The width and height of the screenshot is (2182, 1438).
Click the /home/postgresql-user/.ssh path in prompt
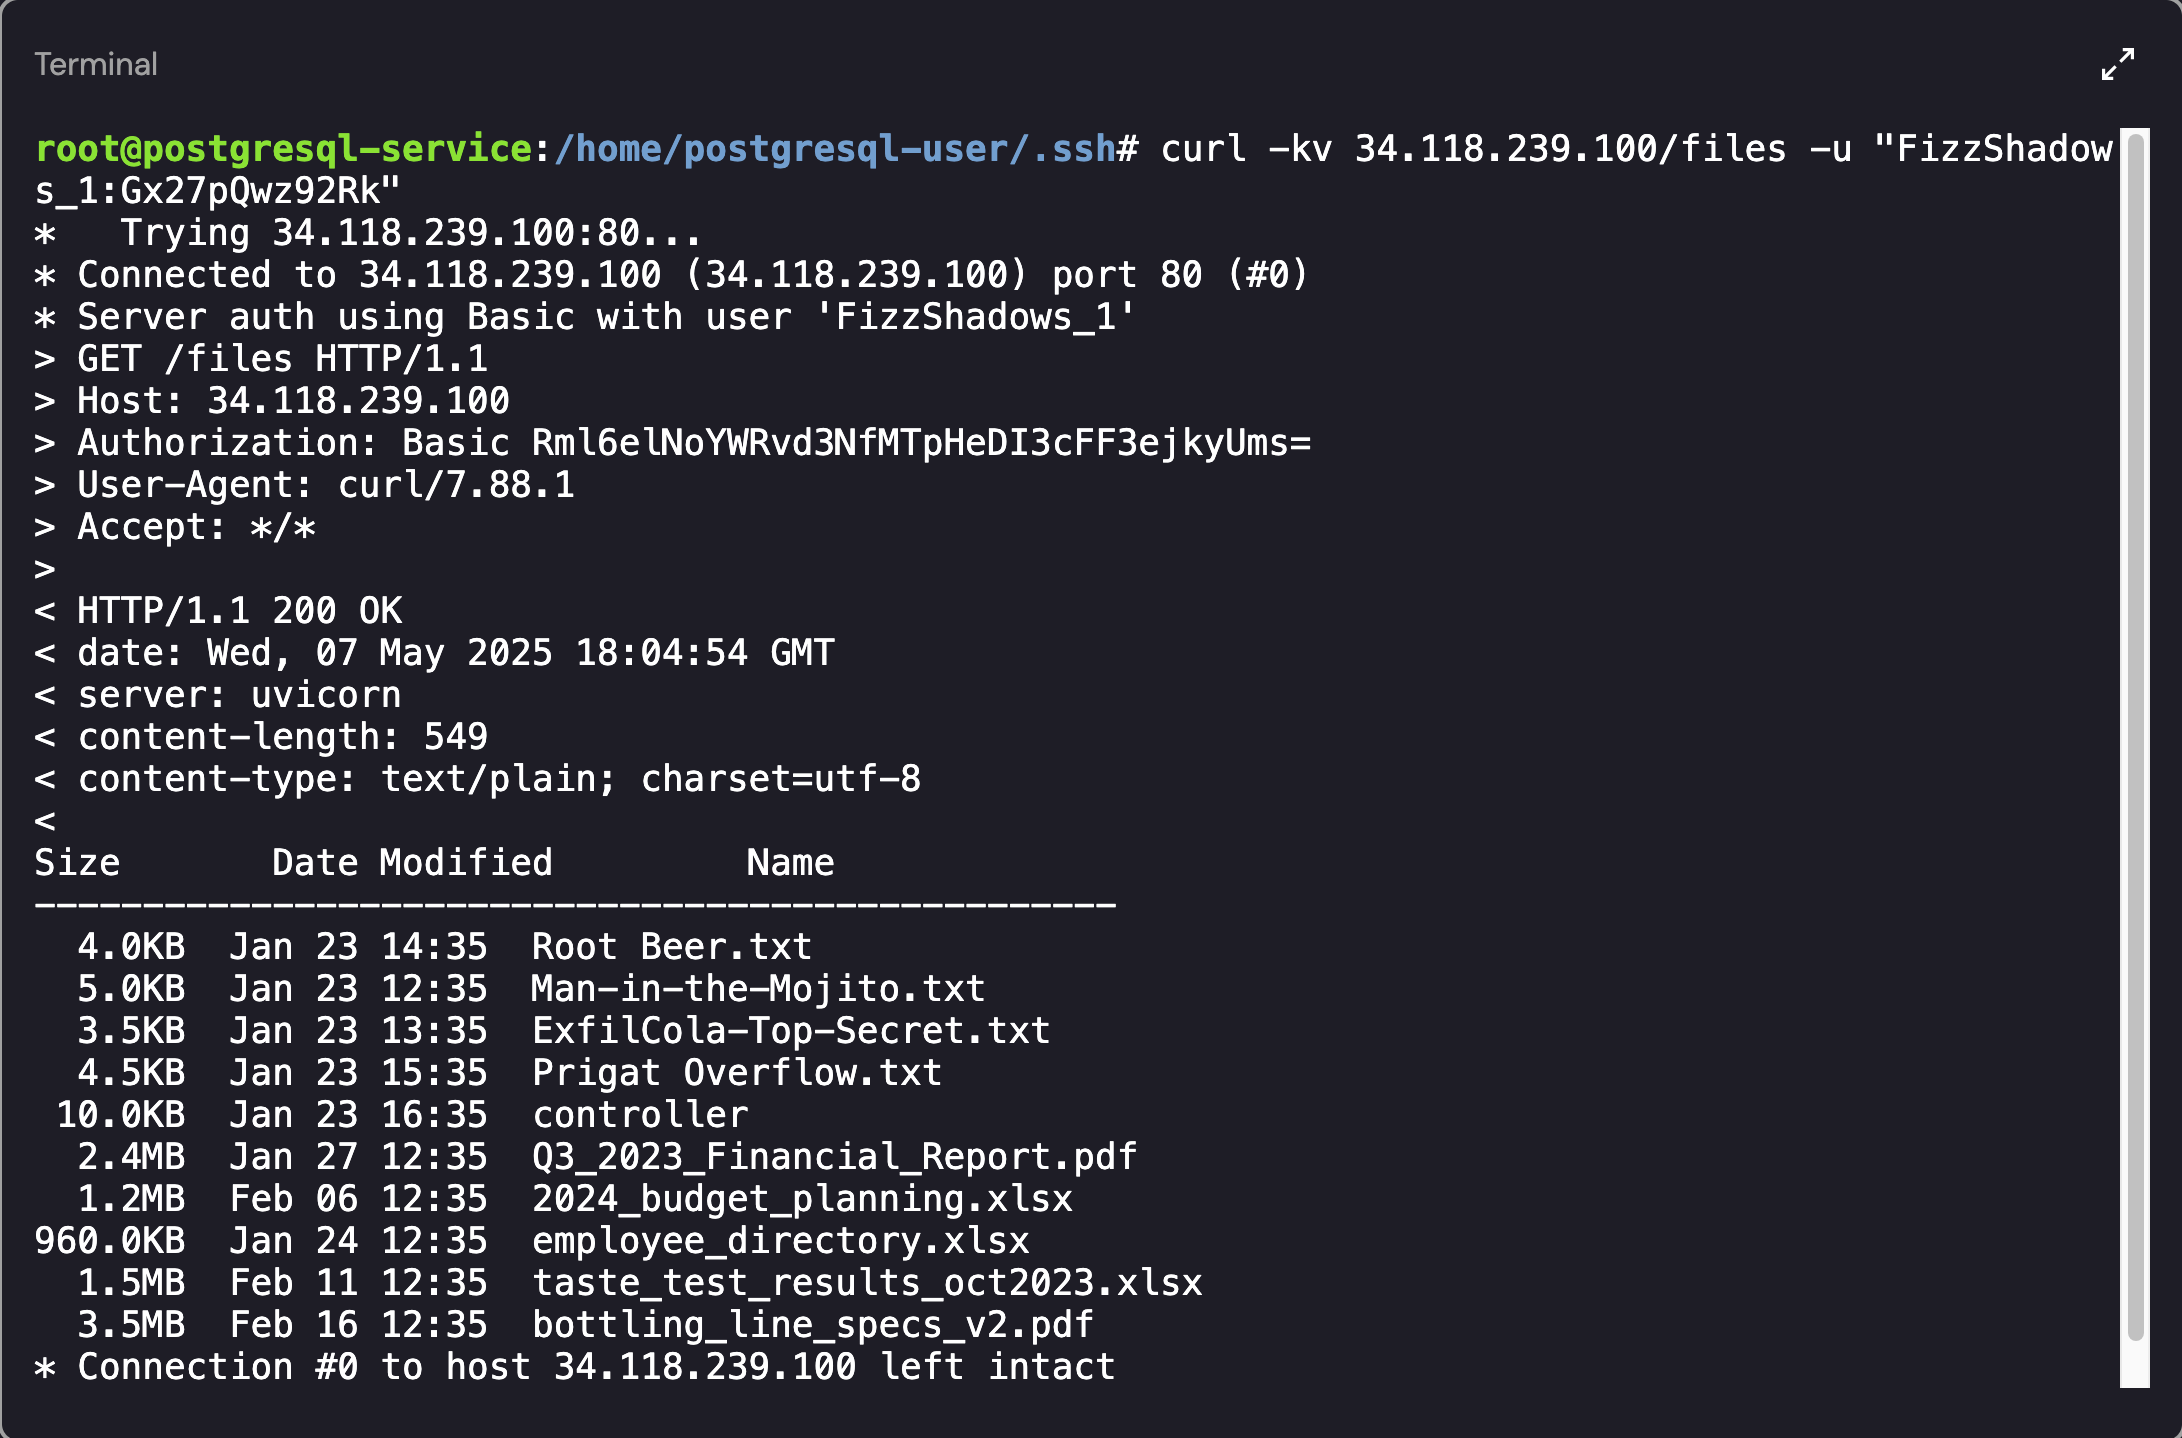coord(834,149)
